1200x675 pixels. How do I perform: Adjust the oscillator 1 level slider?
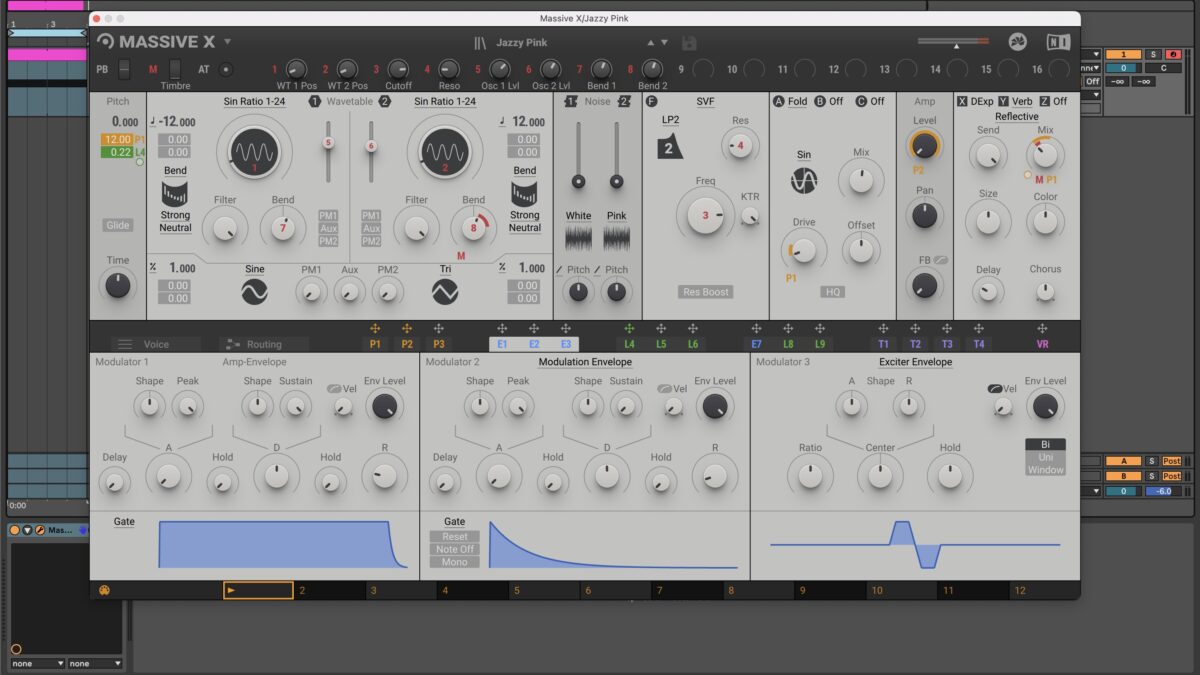pos(327,144)
